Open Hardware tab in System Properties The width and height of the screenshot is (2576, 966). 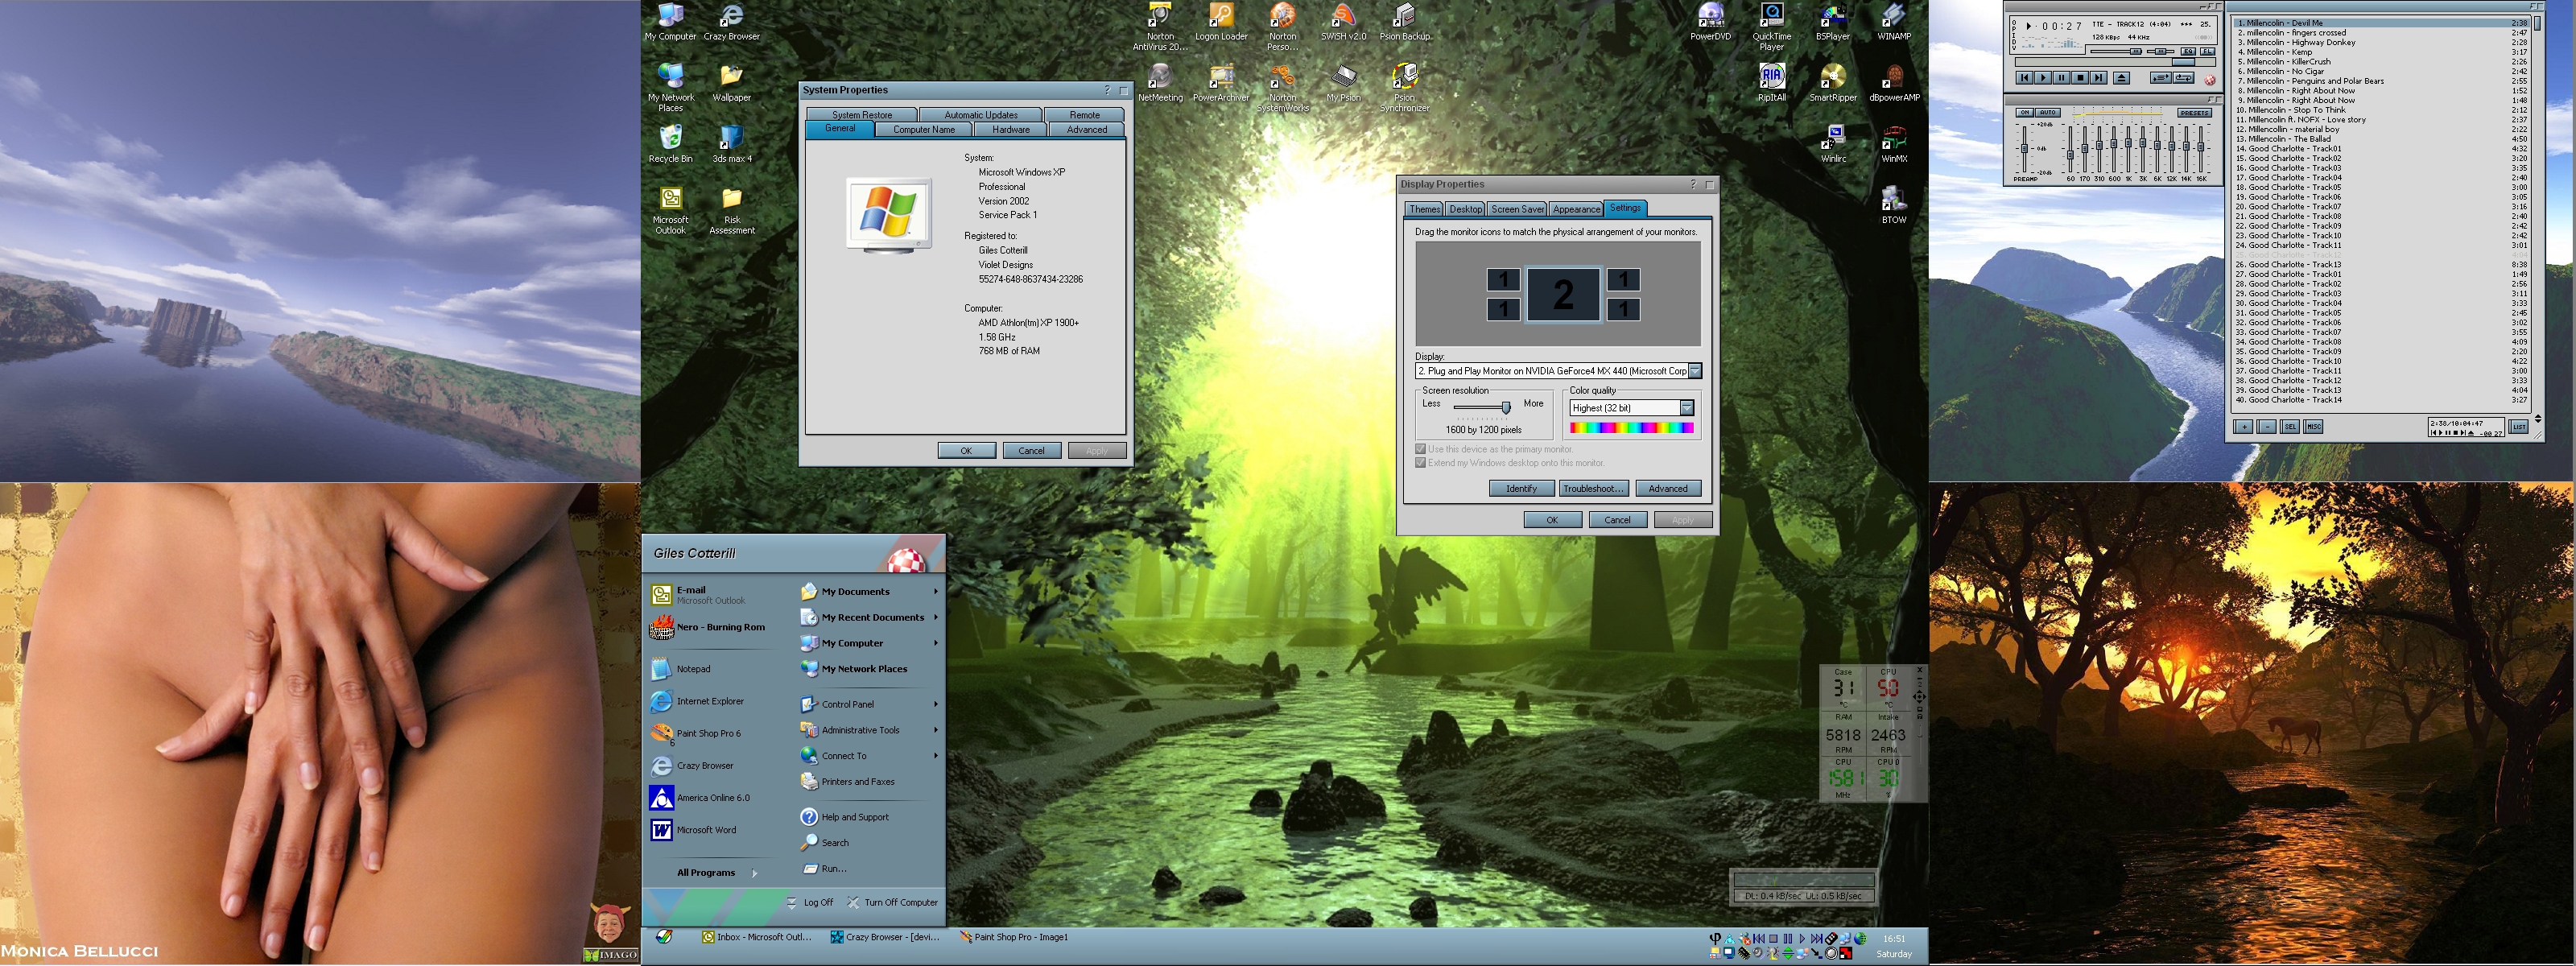[1010, 129]
